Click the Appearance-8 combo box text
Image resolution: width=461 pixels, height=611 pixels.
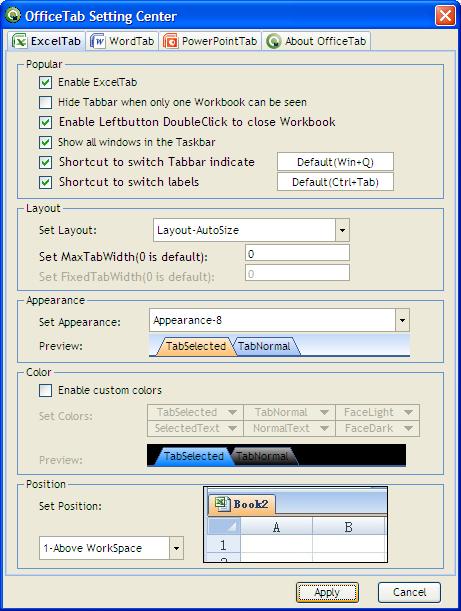pos(187,320)
